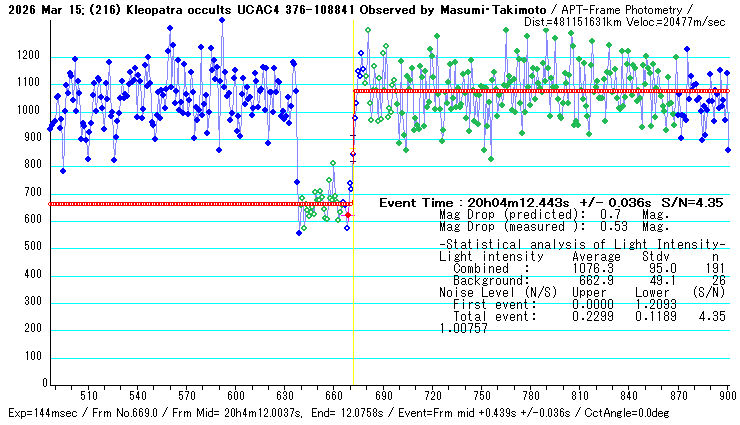Click the 'Statistical analysis of Light Intensity' heading
740x425 pixels.
pyautogui.click(x=582, y=245)
